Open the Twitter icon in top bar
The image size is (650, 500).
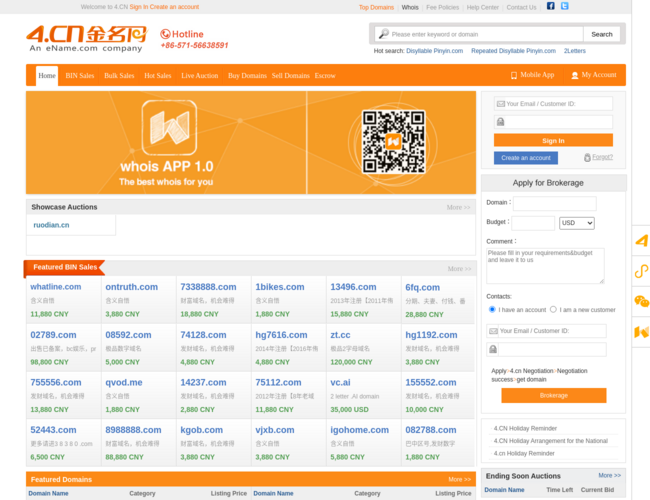[565, 6]
